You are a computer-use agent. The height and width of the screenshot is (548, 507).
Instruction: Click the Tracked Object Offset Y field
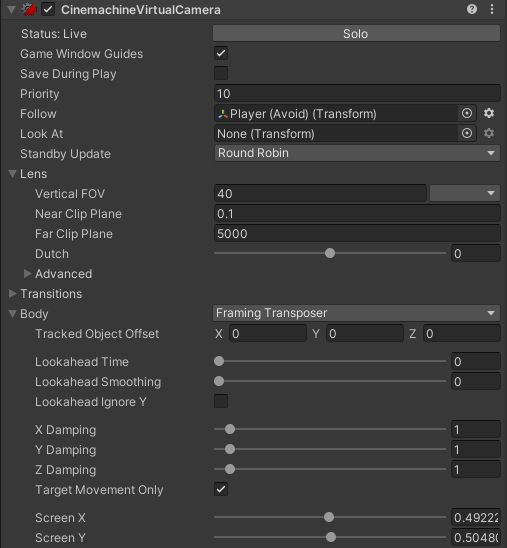[x=365, y=333]
